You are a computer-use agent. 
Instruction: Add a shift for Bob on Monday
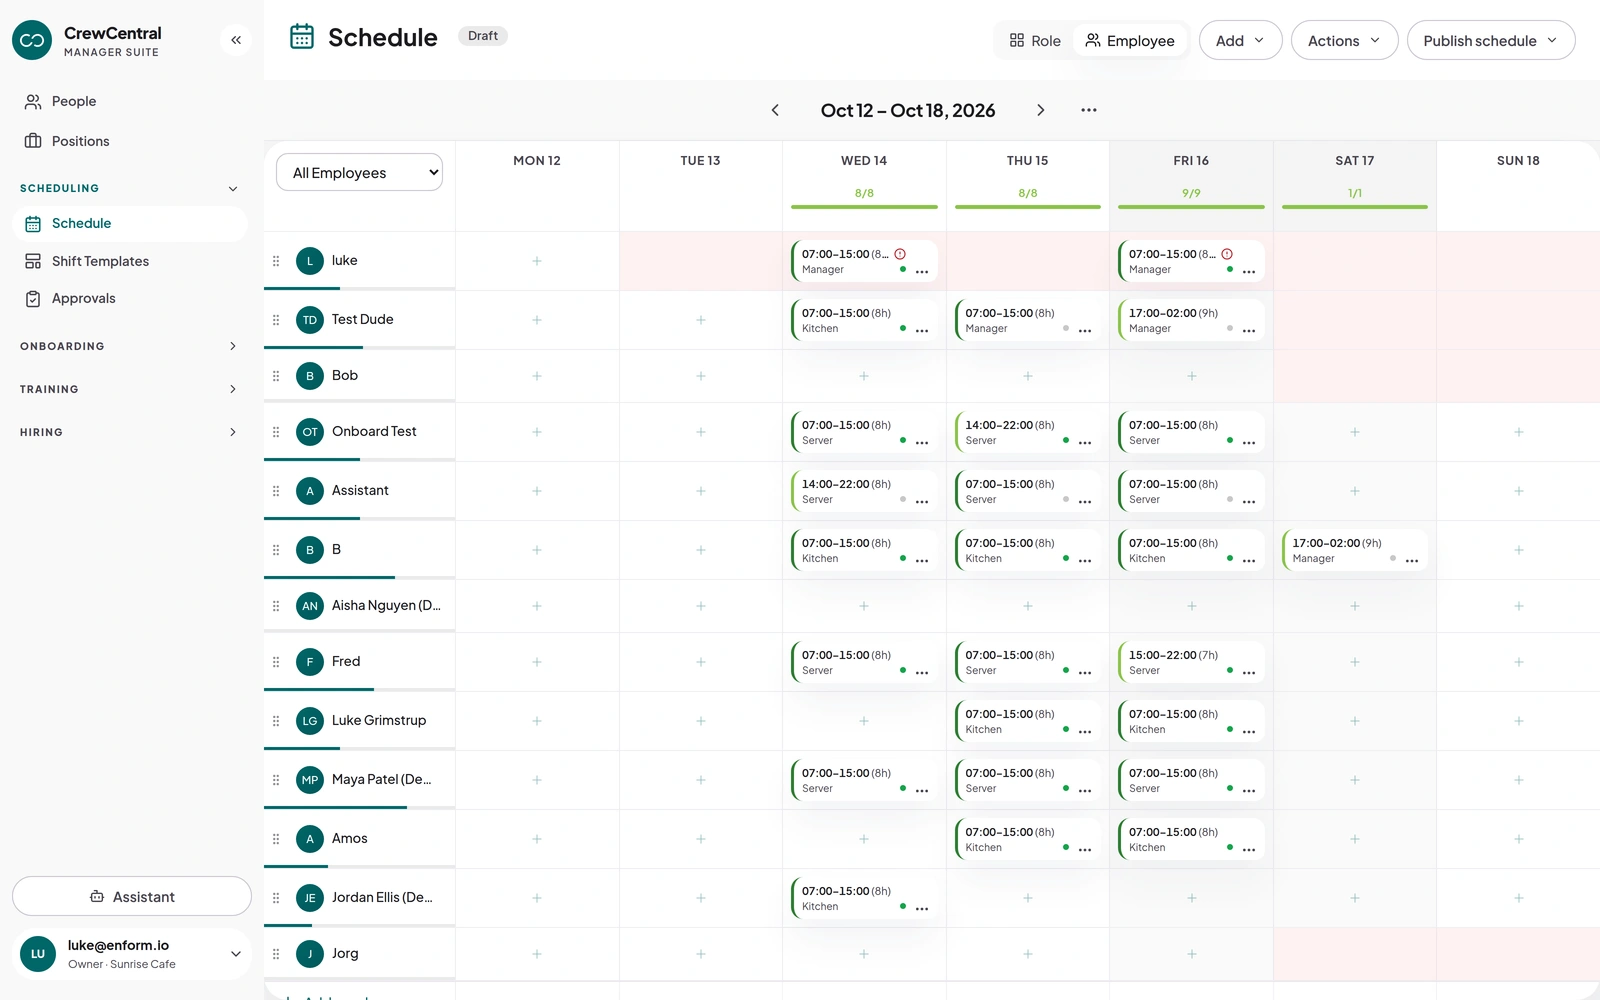click(537, 376)
